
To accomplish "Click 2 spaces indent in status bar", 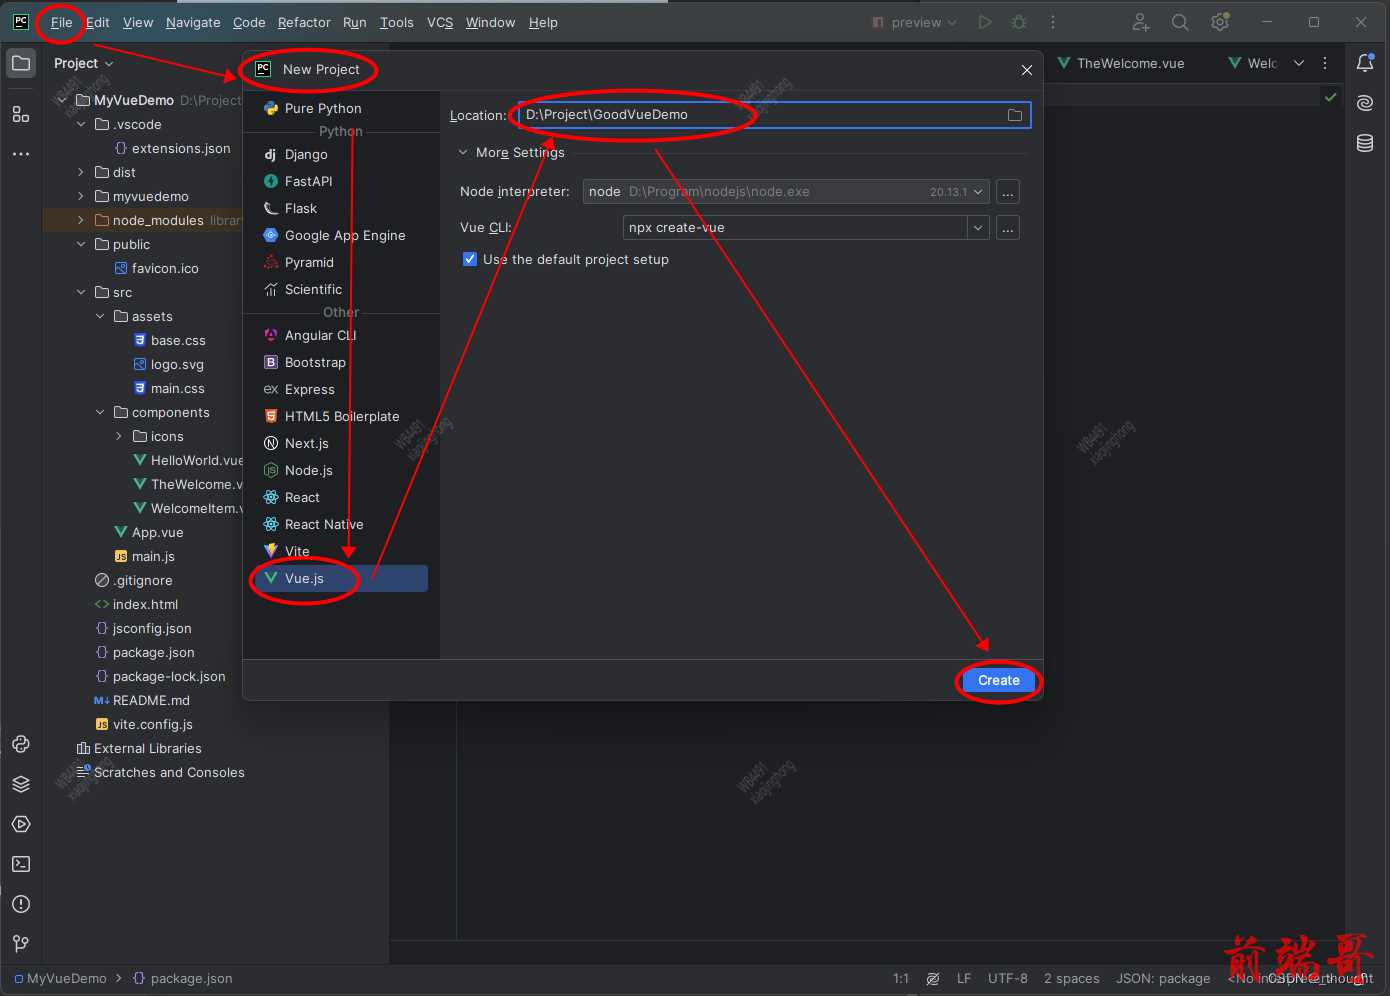I will click(x=1072, y=979).
